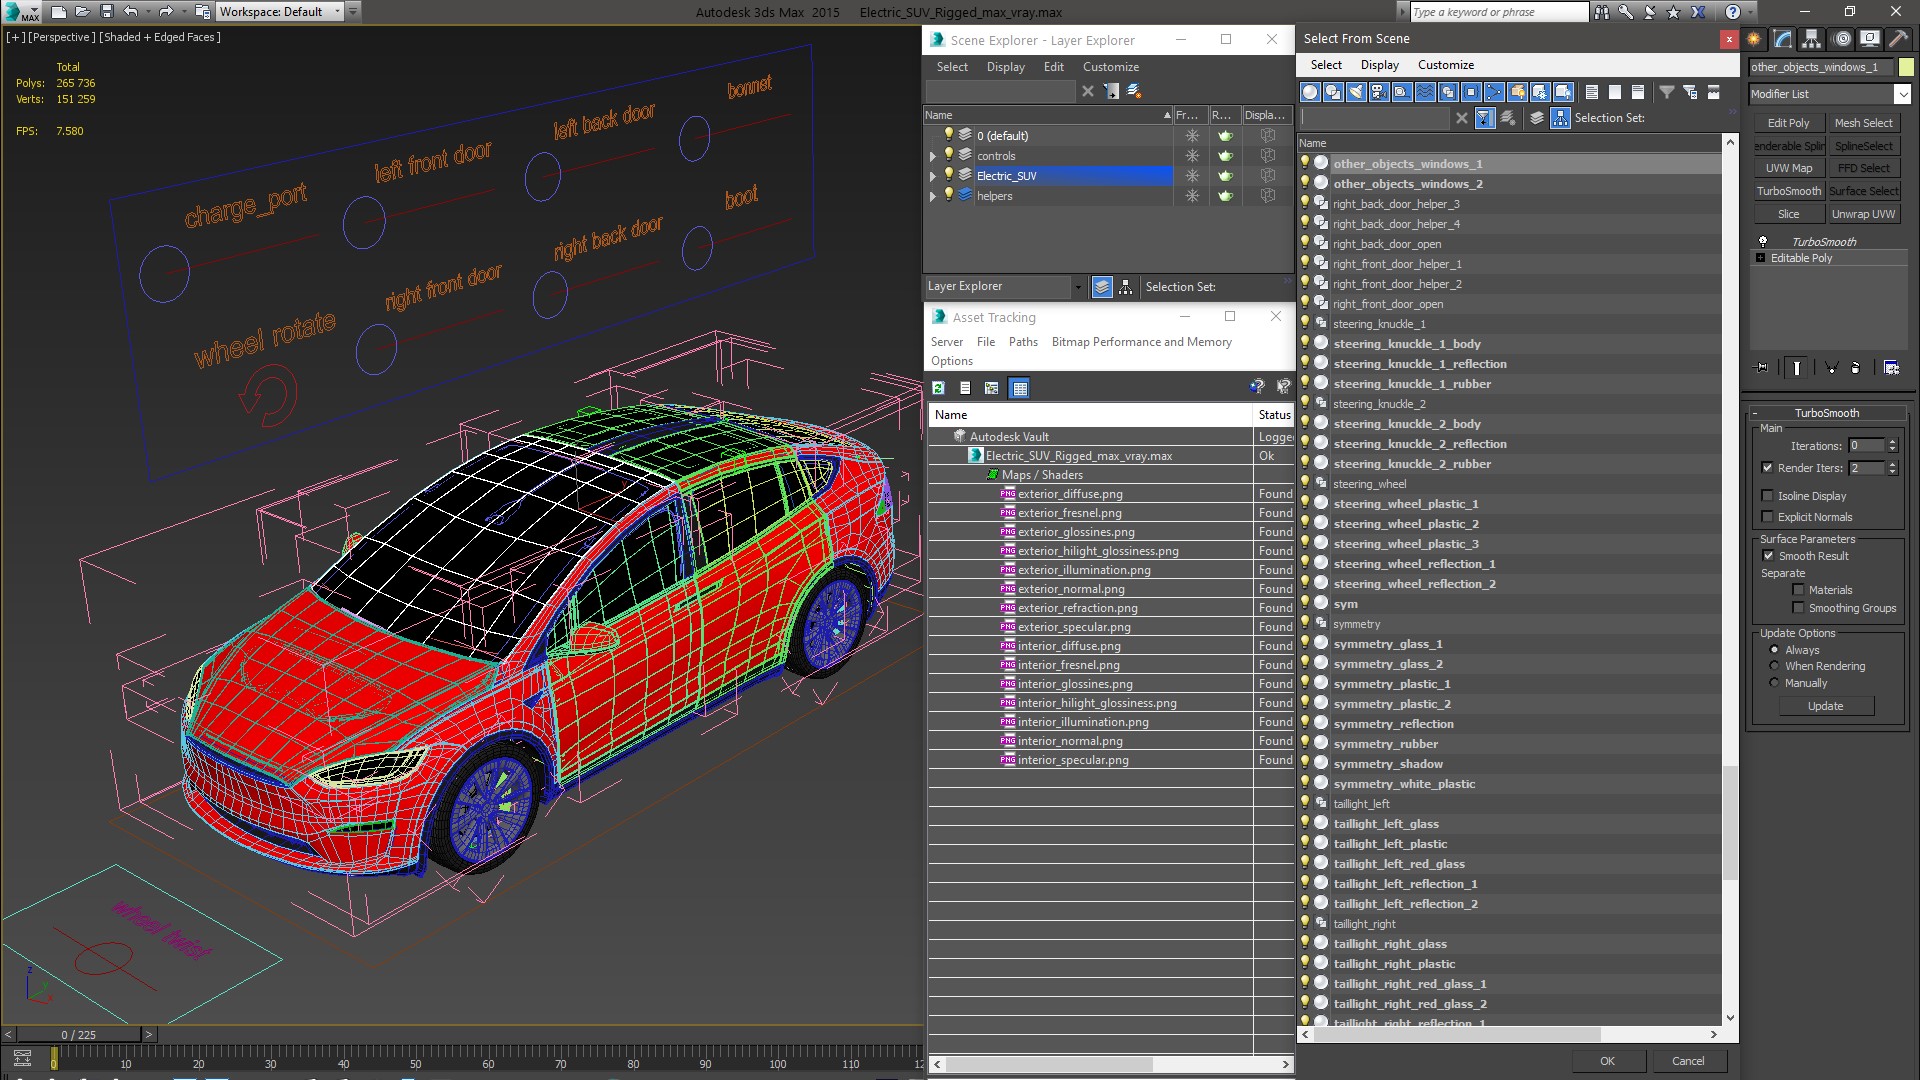Viewport: 1920px width, 1080px height.
Task: Expand Editable Poly in modifier stack
Action: tap(1760, 258)
